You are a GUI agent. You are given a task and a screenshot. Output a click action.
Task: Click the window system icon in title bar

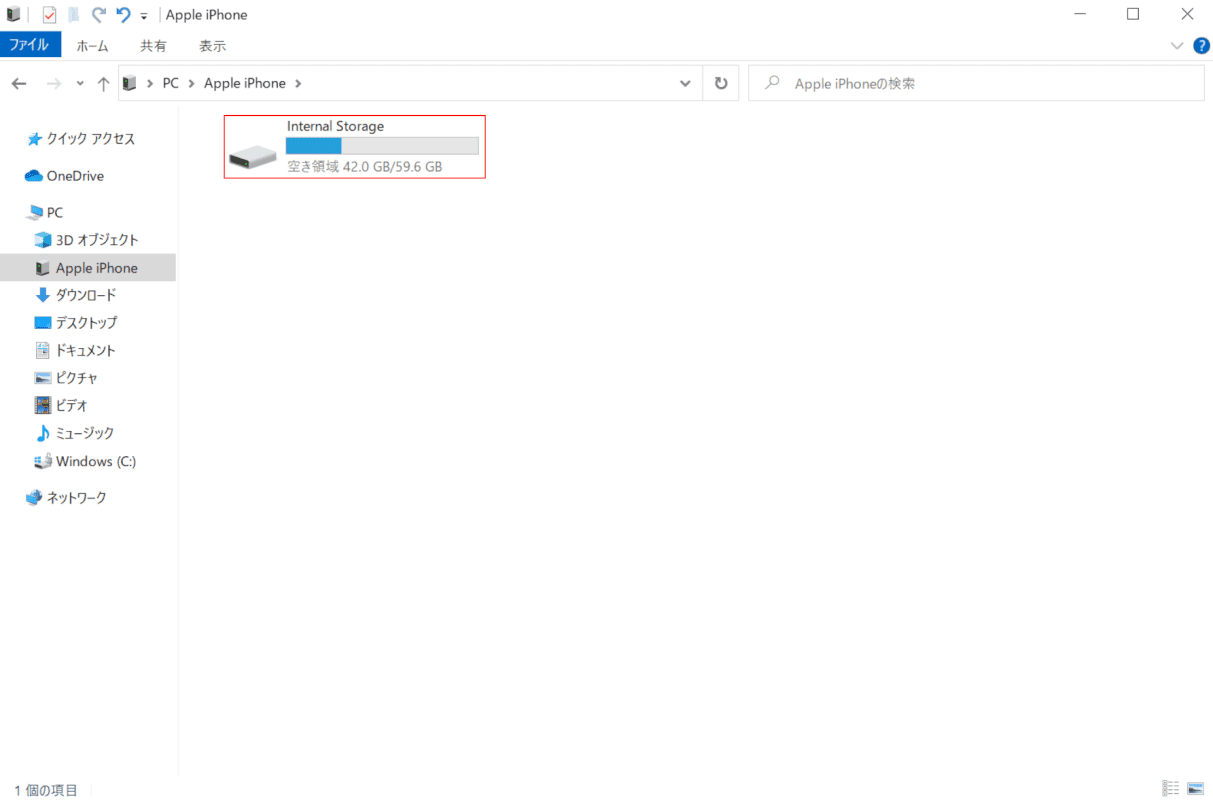pos(14,15)
